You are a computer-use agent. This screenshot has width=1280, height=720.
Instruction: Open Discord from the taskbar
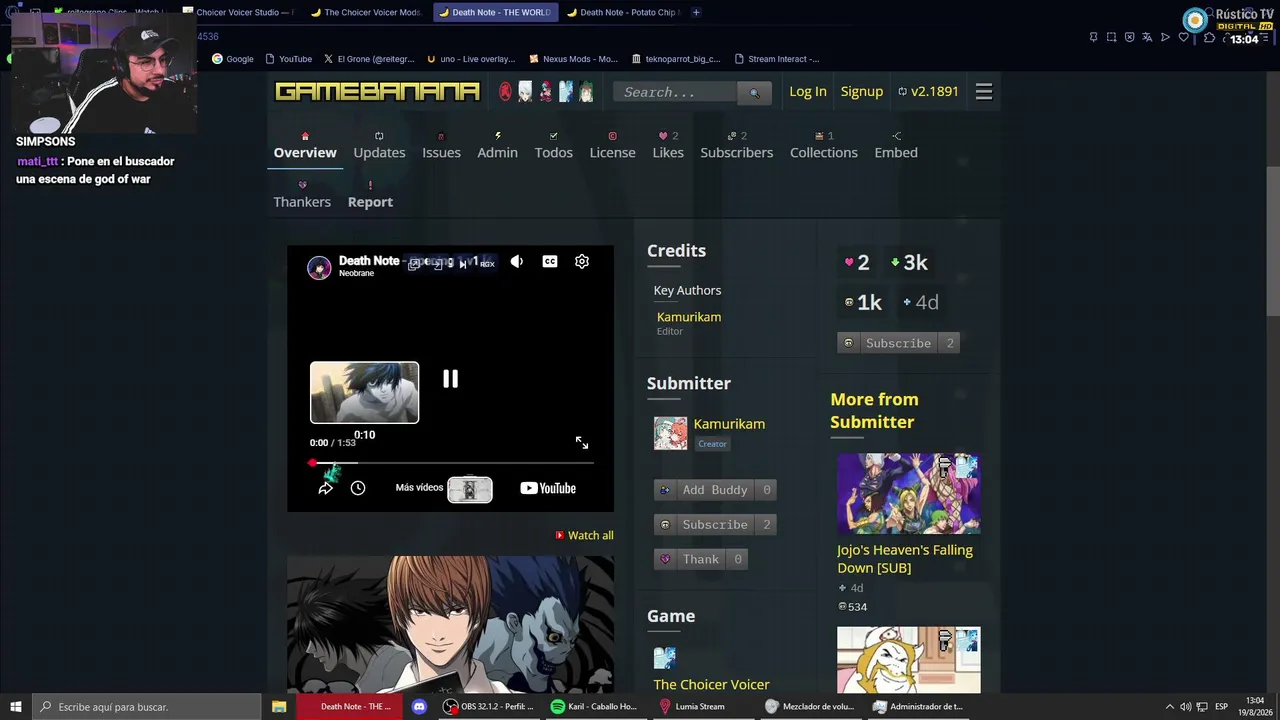[x=420, y=707]
